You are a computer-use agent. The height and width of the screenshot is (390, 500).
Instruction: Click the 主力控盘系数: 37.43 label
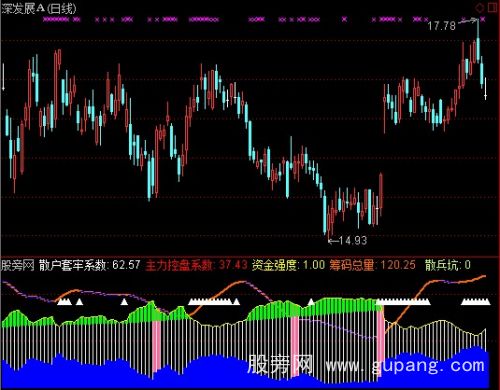tap(197, 265)
